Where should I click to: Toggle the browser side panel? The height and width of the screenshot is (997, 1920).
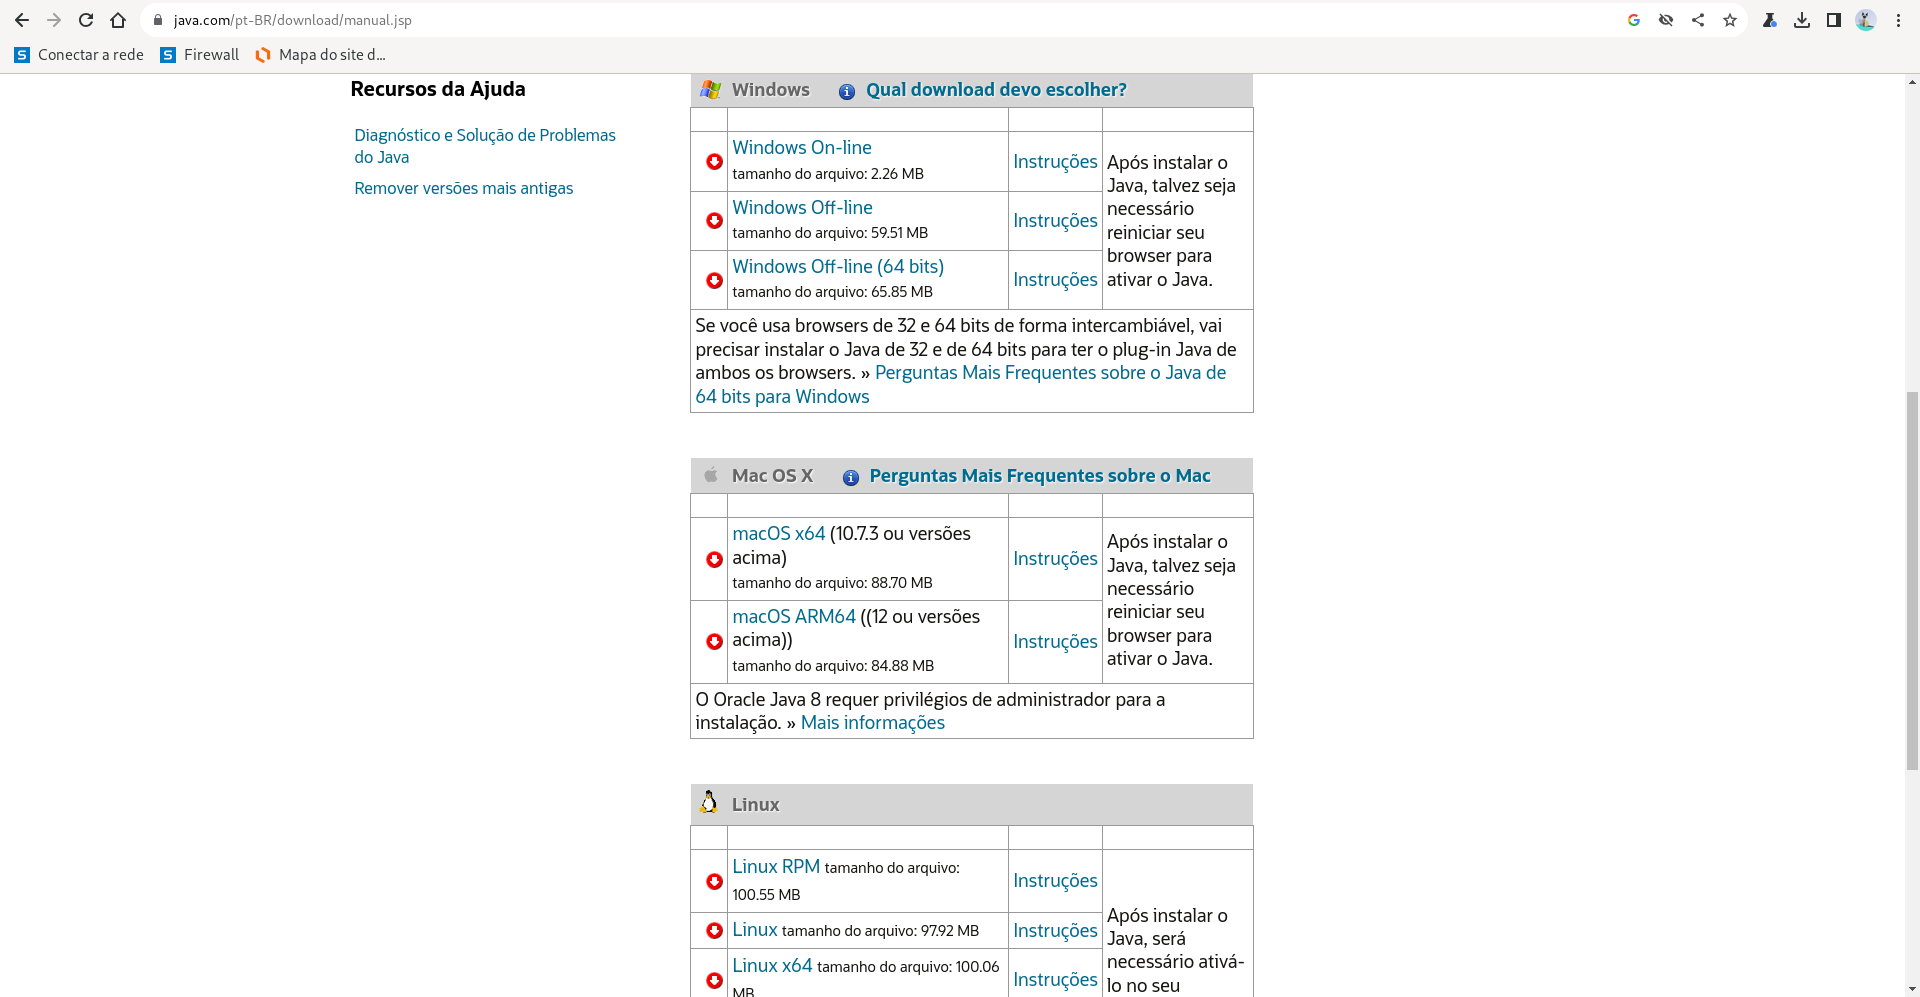pyautogui.click(x=1834, y=20)
